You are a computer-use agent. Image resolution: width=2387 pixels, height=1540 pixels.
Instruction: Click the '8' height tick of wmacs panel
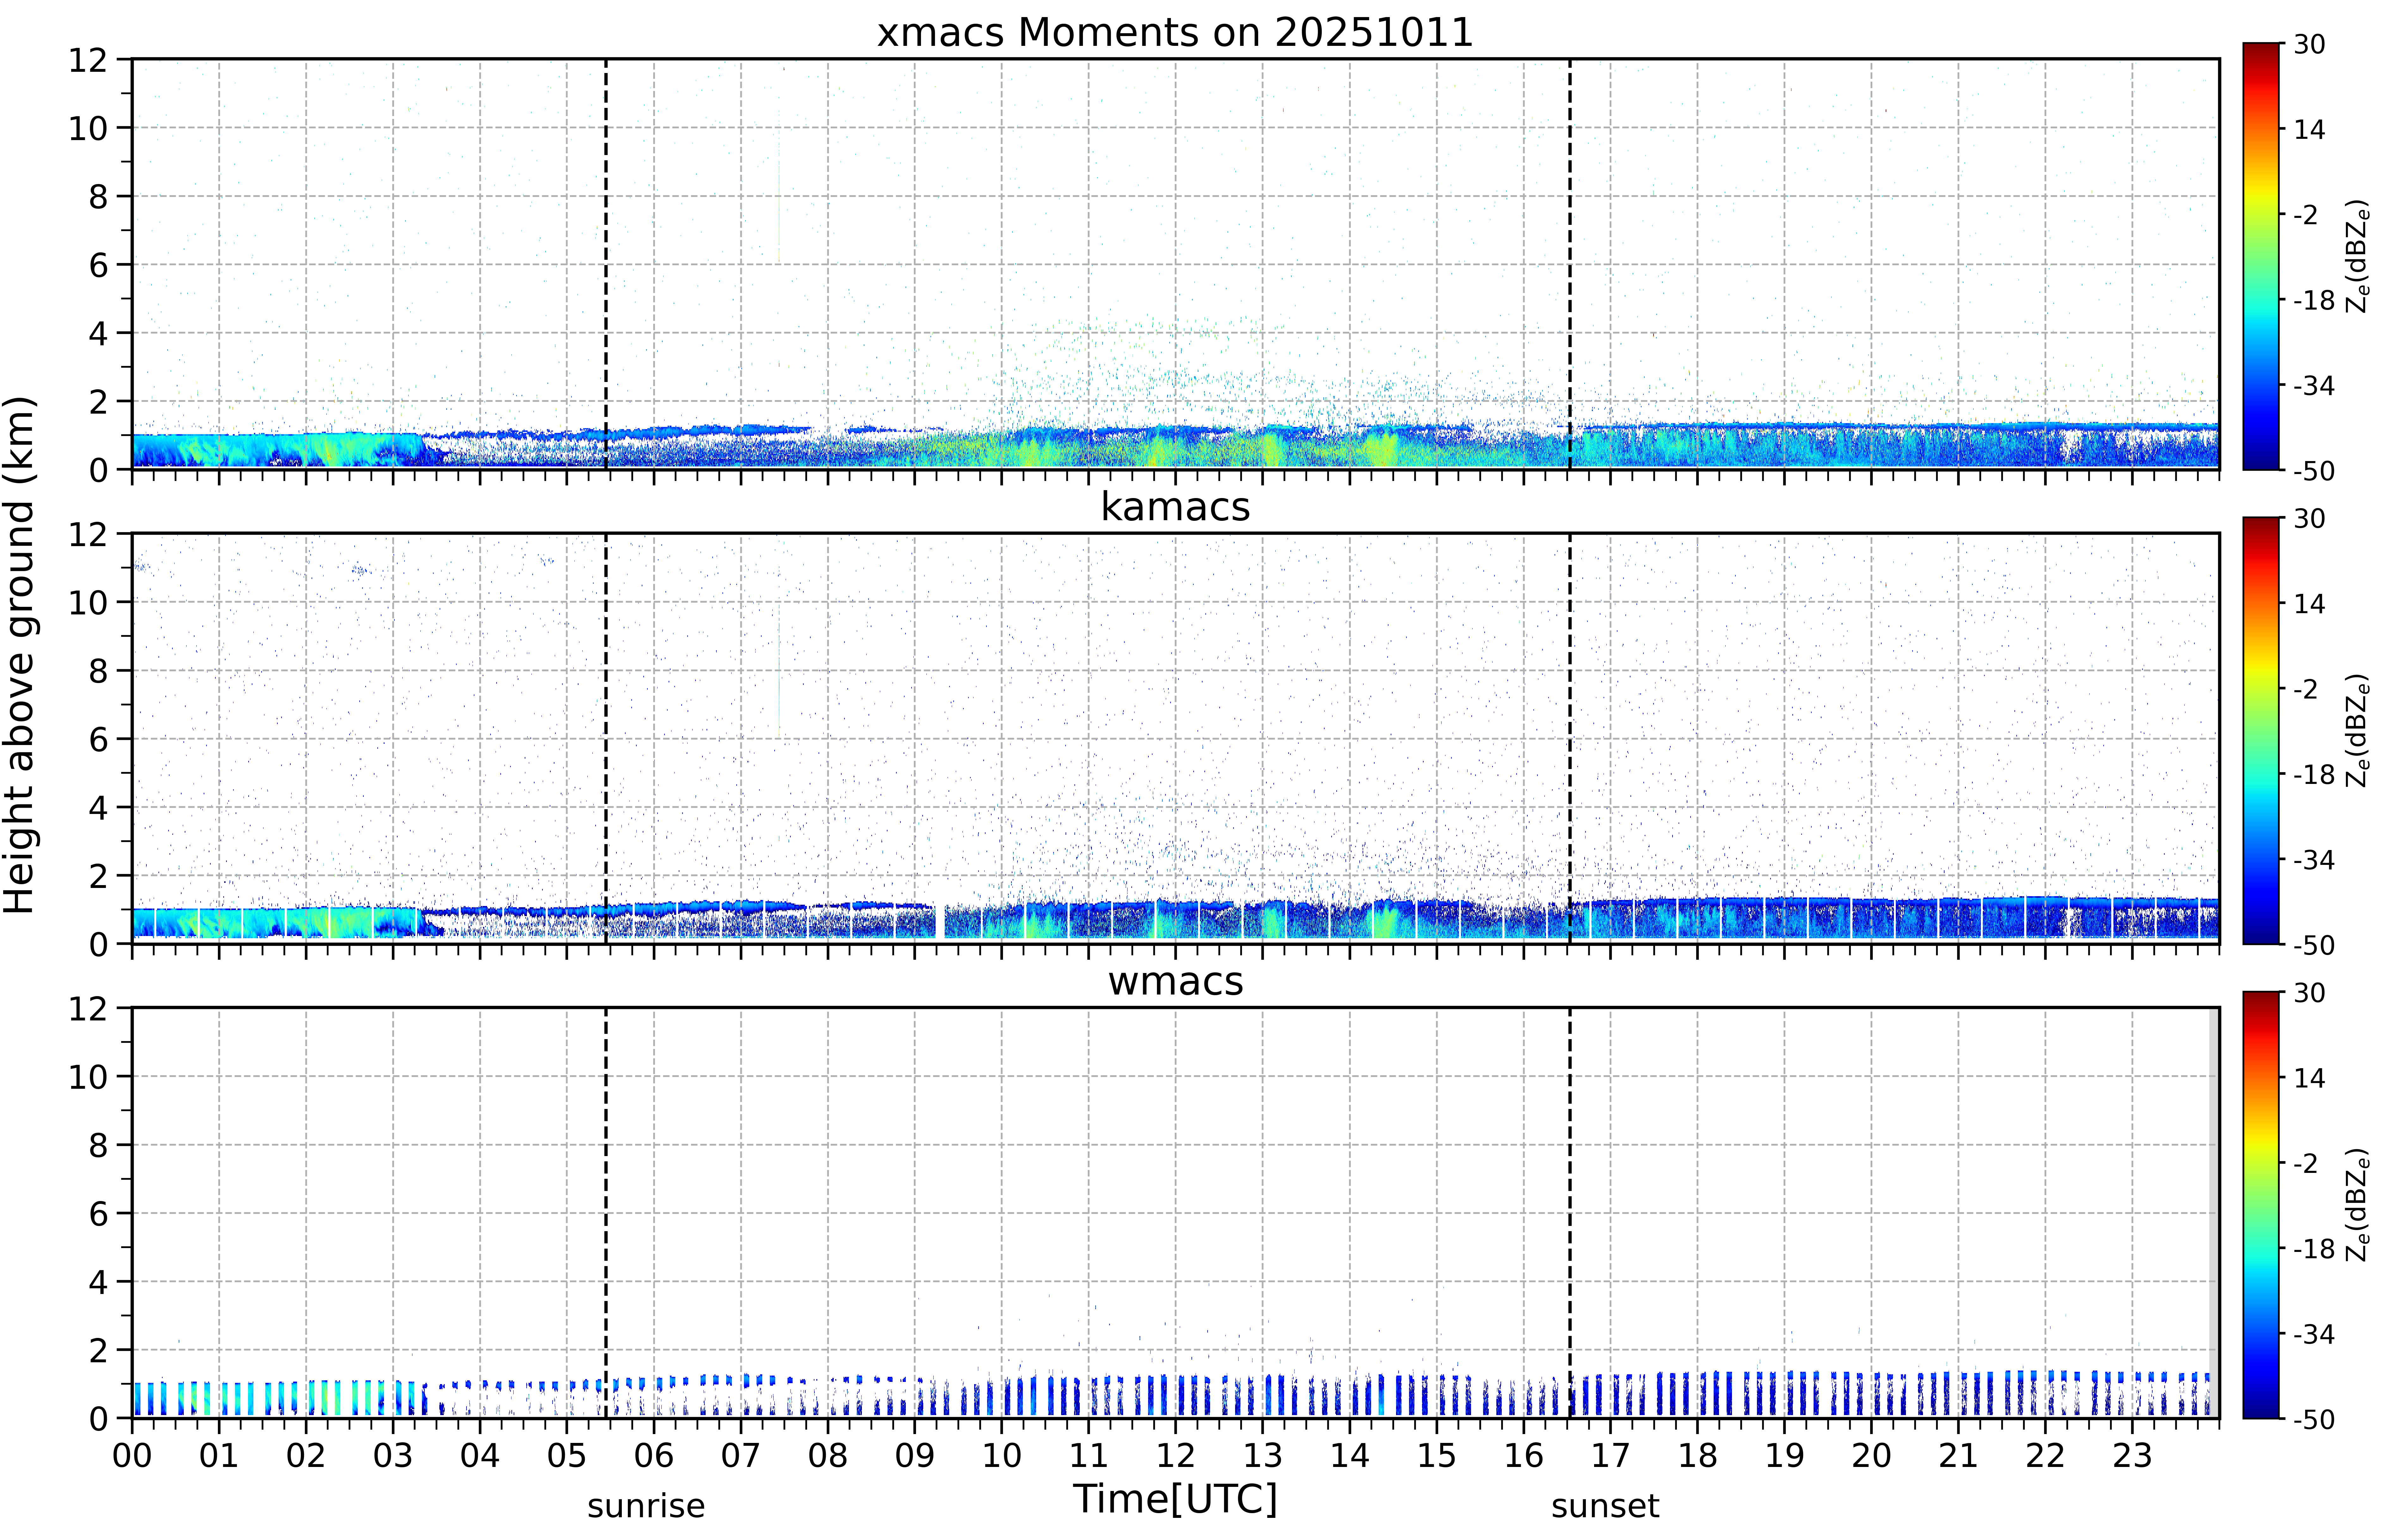98,1146
